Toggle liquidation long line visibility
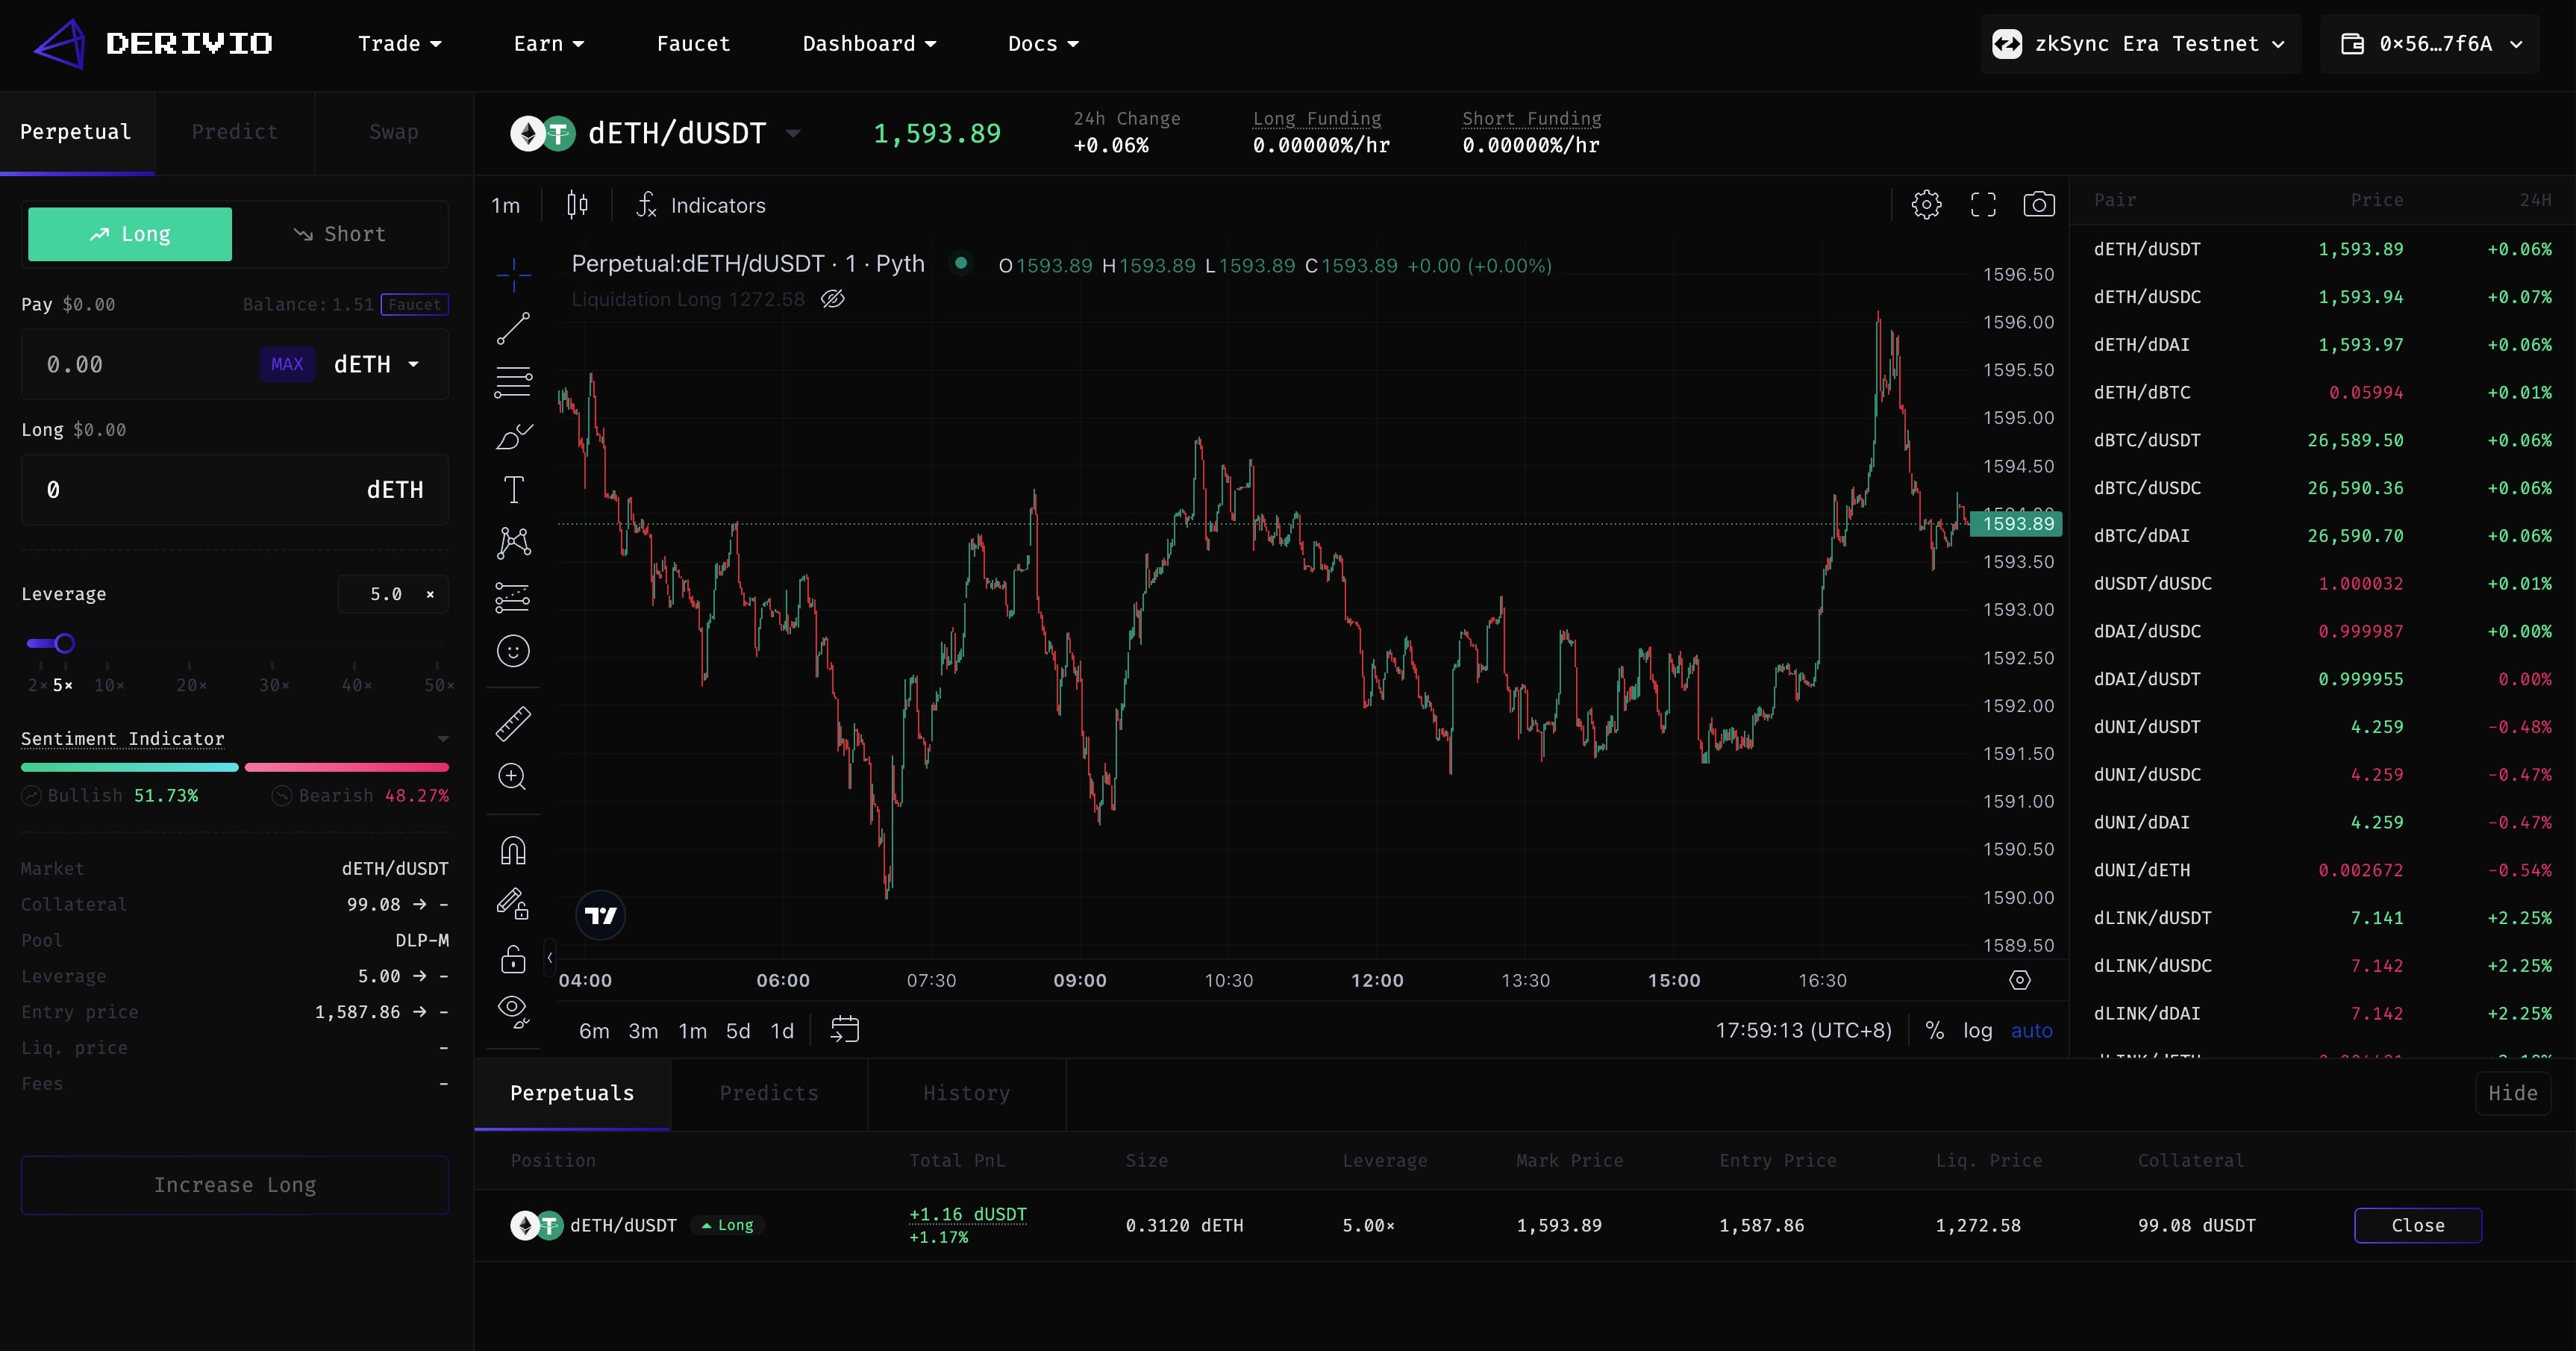Image resolution: width=2576 pixels, height=1351 pixels. [x=833, y=299]
